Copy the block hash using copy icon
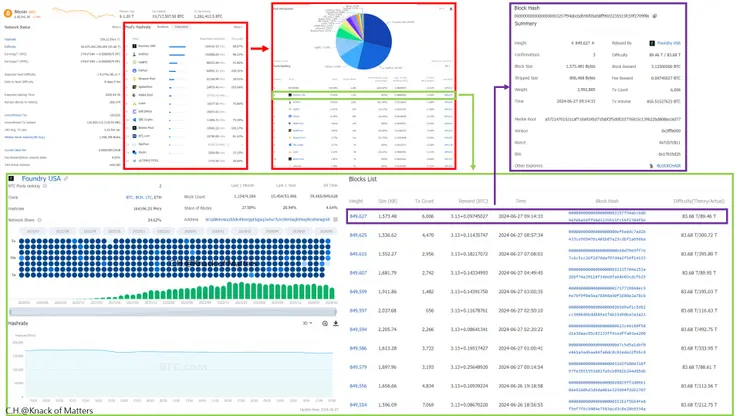Screen dimensions: 740x416 pos(655,16)
